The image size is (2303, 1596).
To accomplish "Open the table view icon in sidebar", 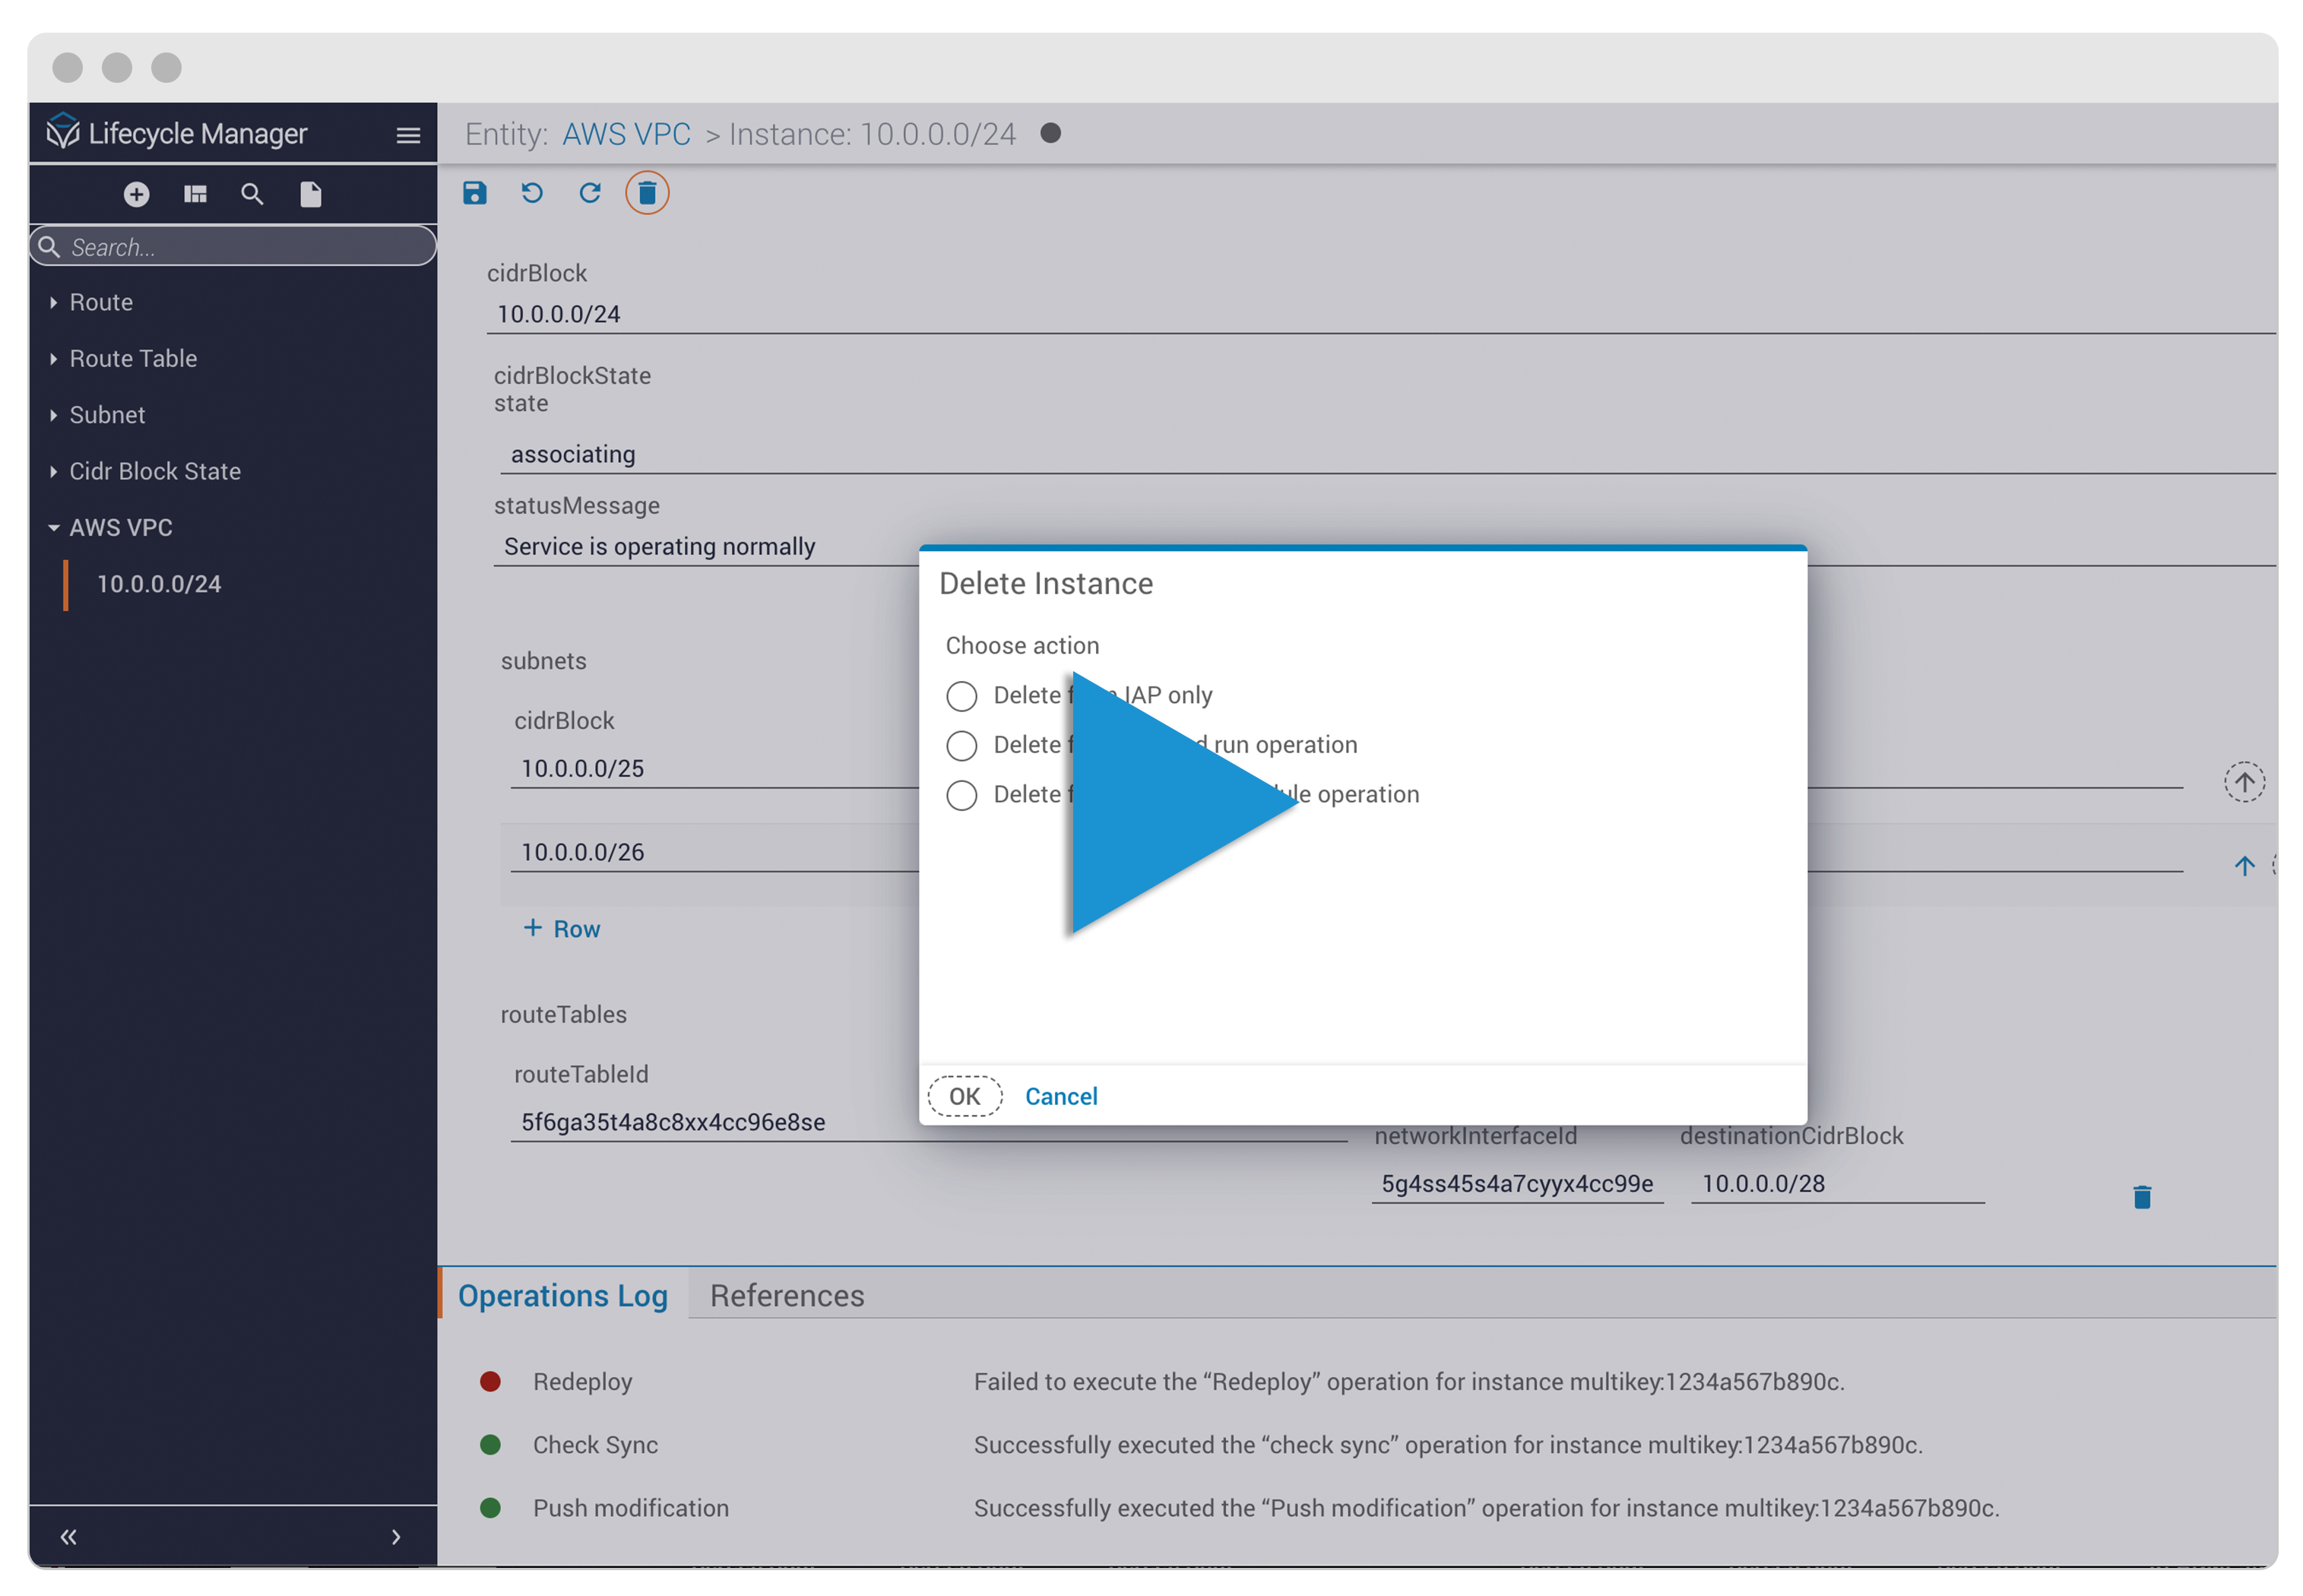I will [x=195, y=194].
